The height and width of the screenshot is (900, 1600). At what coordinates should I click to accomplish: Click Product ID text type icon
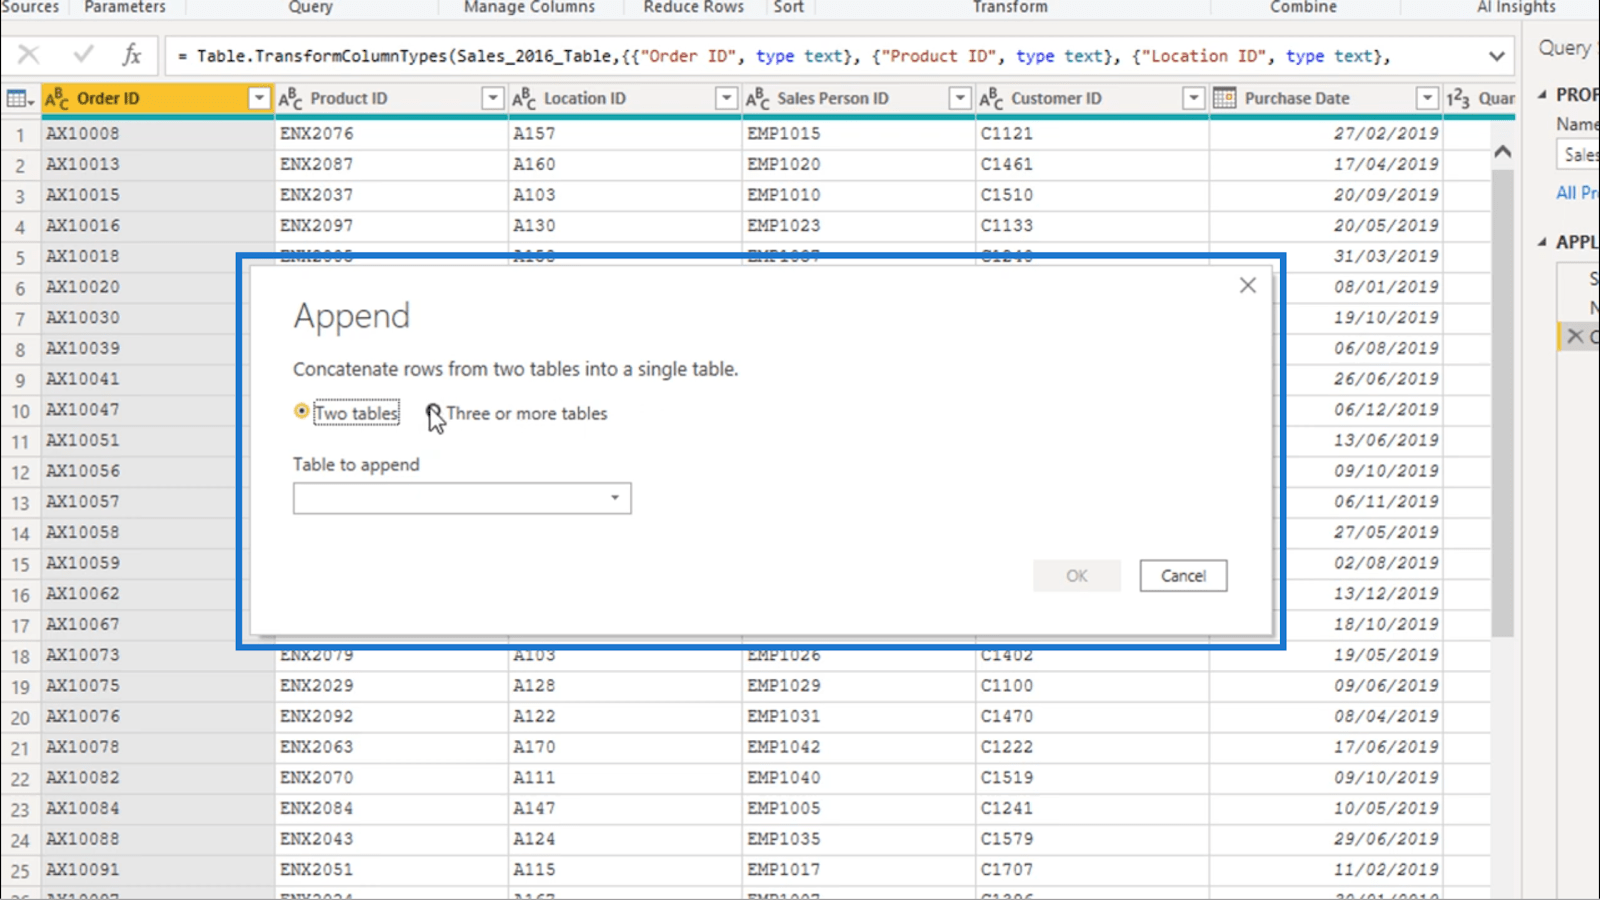290,98
